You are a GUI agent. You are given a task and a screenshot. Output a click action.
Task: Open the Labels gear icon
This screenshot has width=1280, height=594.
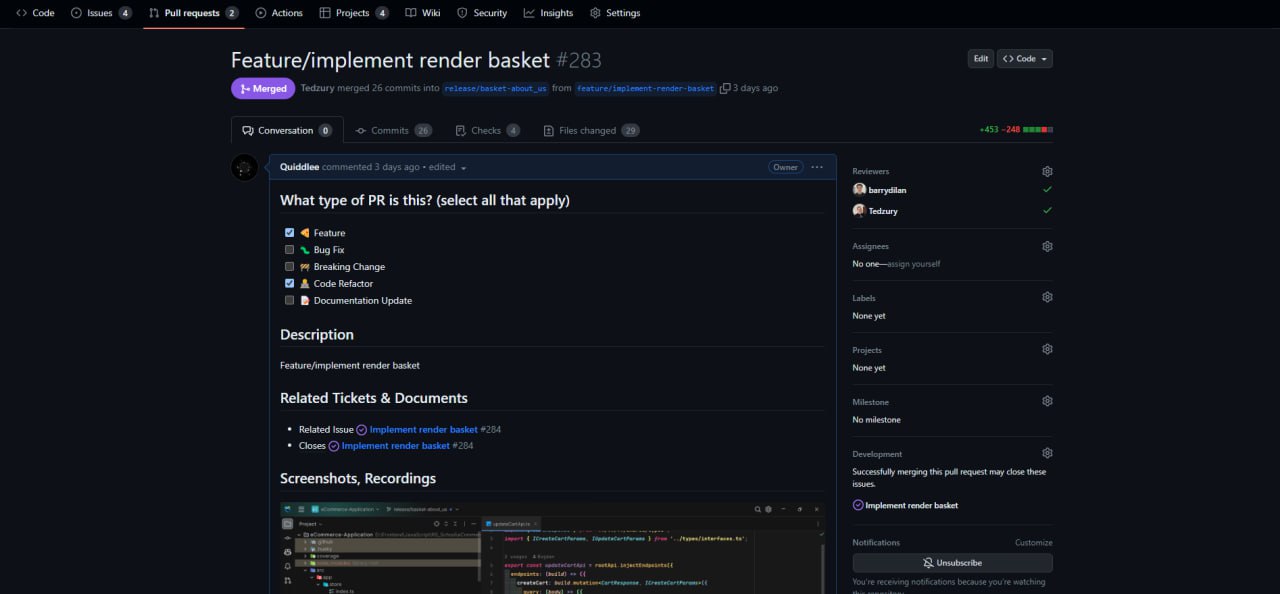point(1047,298)
